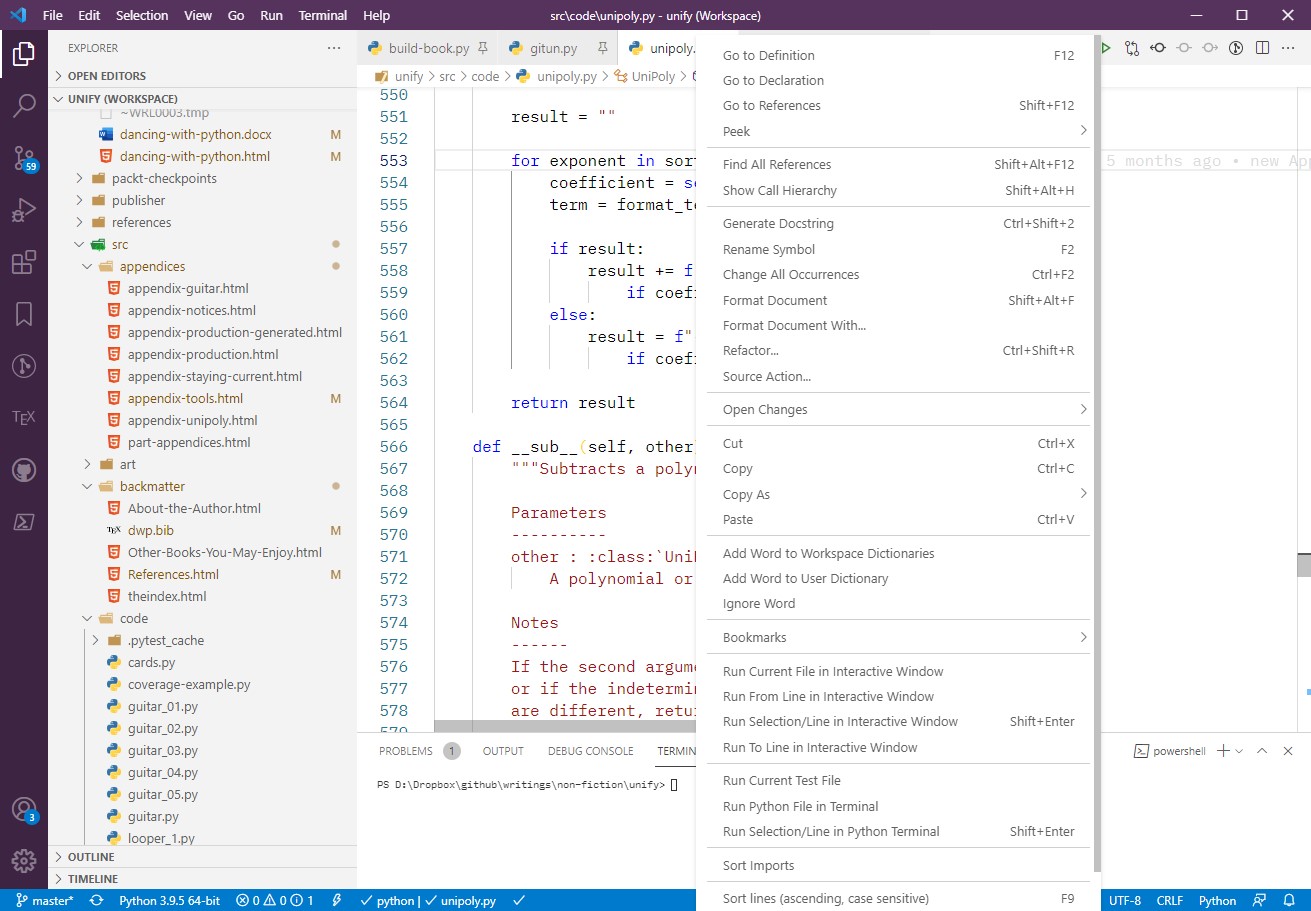Screen dimensions: 1311x911
Task: Open the Selection menu in menu bar
Action: coord(142,16)
